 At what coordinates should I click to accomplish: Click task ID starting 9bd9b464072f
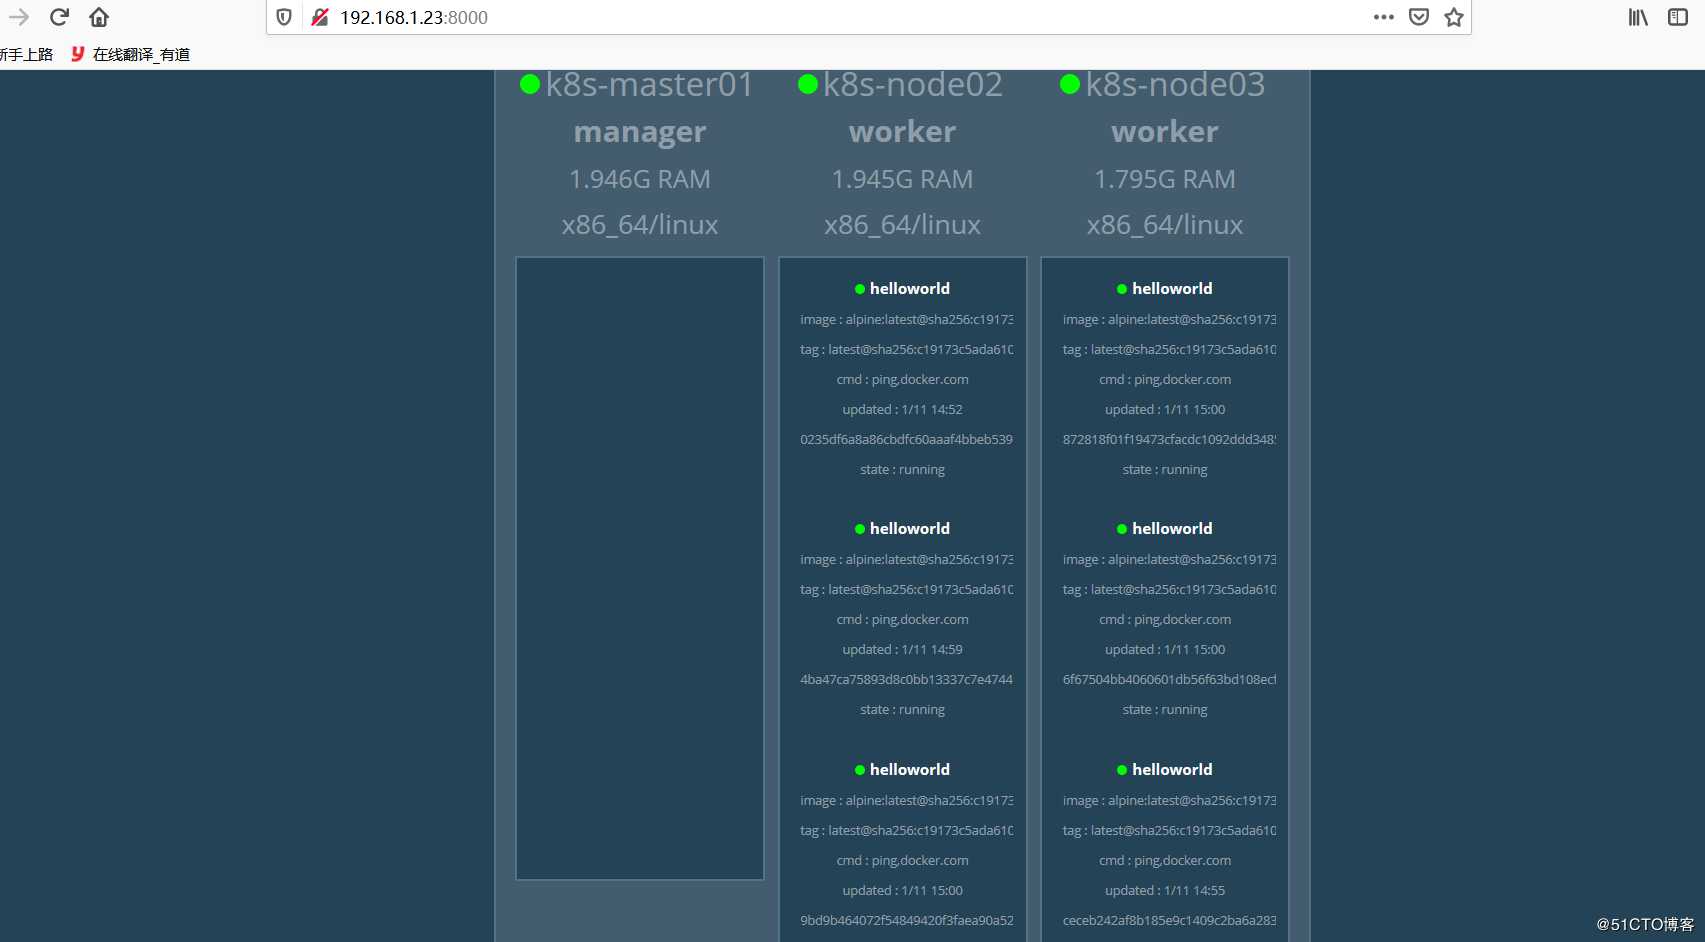click(907, 921)
